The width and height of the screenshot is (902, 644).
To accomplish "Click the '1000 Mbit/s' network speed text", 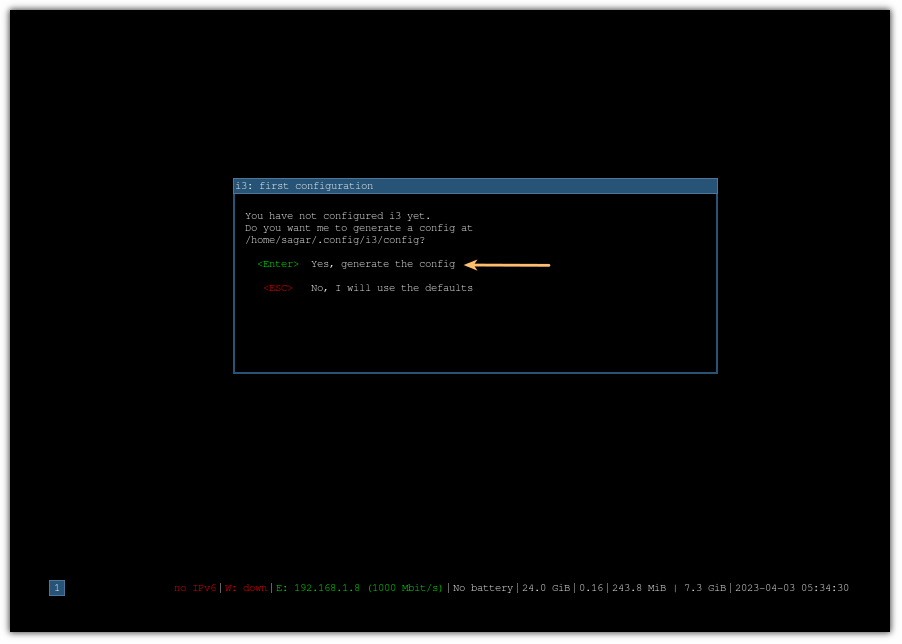I will pyautogui.click(x=403, y=588).
